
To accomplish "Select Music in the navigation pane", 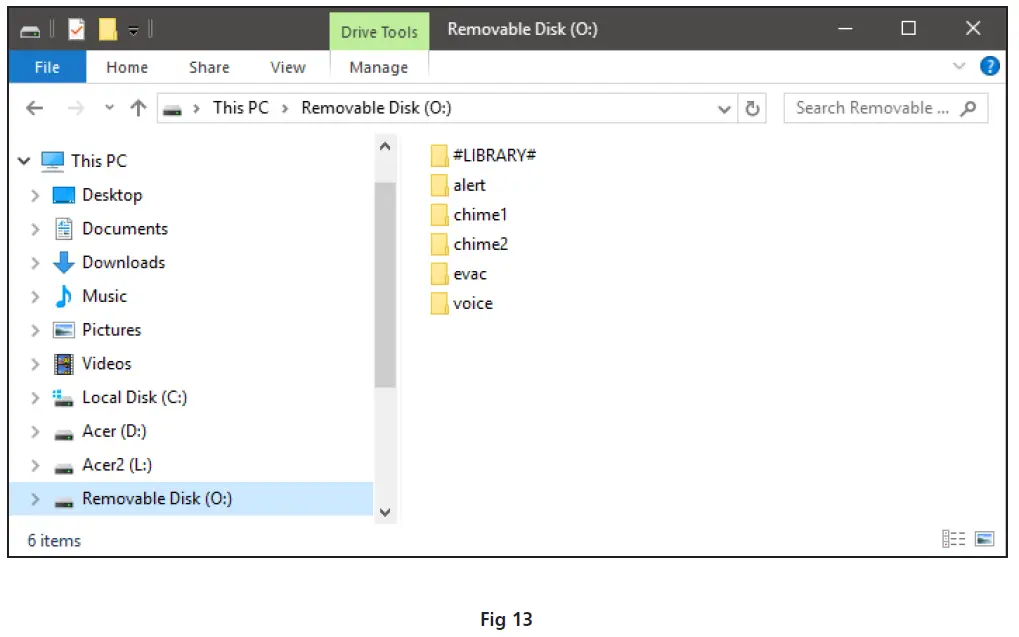I will pos(104,296).
